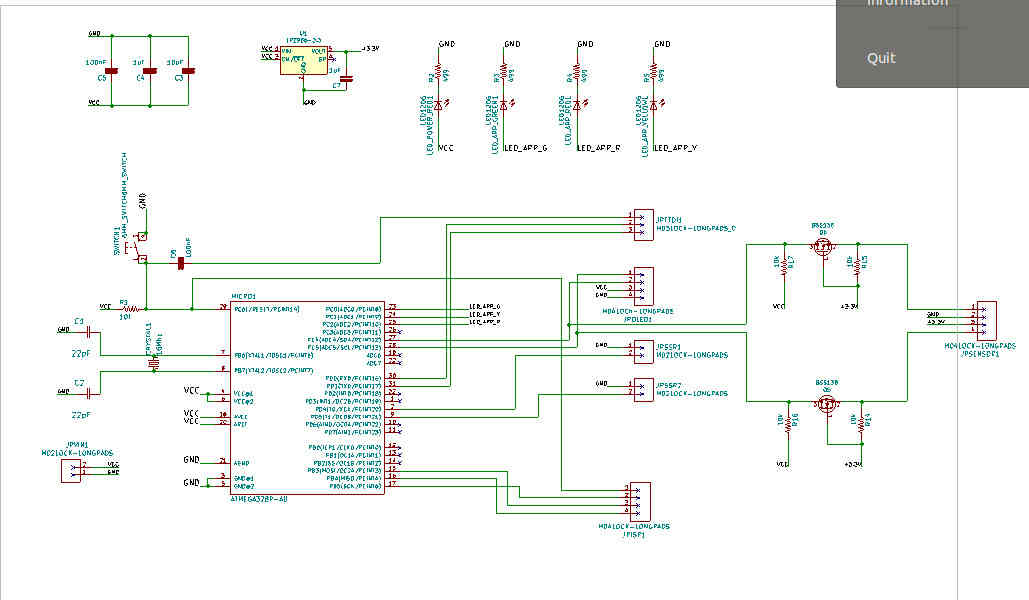Click the JPOLED1 reference label
The width and height of the screenshot is (1029, 600).
point(638,320)
